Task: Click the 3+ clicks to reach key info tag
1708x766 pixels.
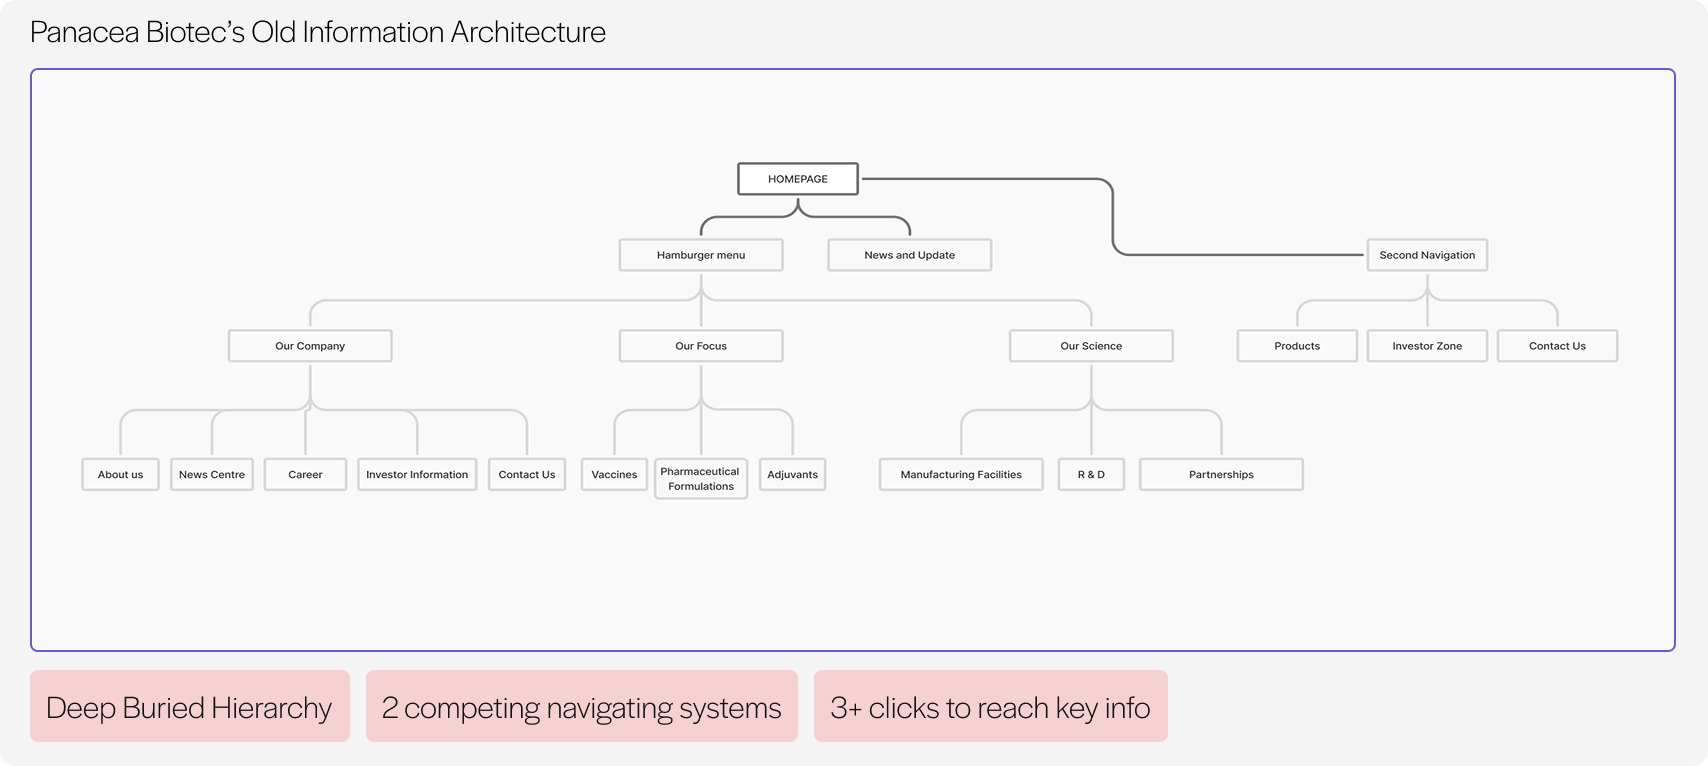Action: tap(991, 706)
